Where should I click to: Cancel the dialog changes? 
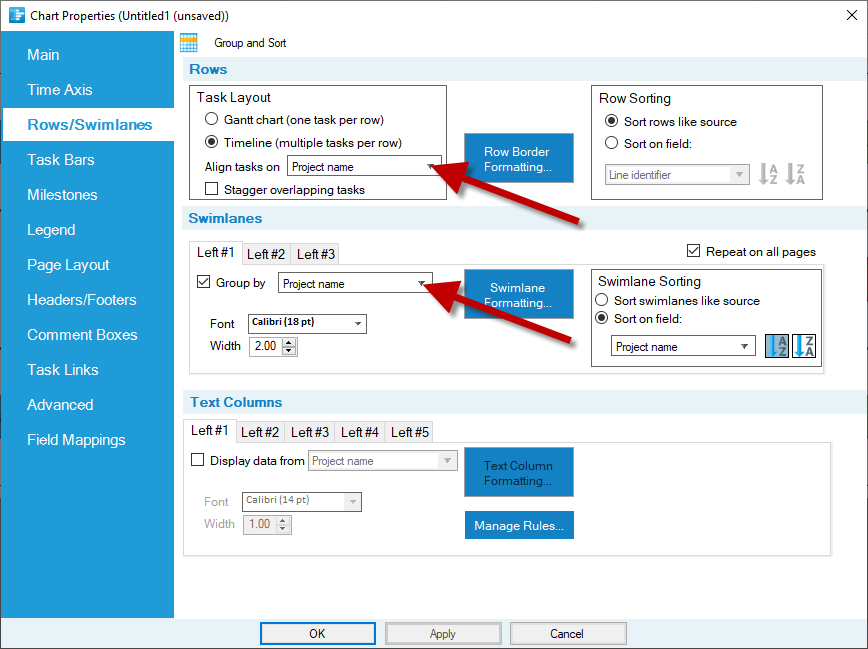(x=568, y=633)
